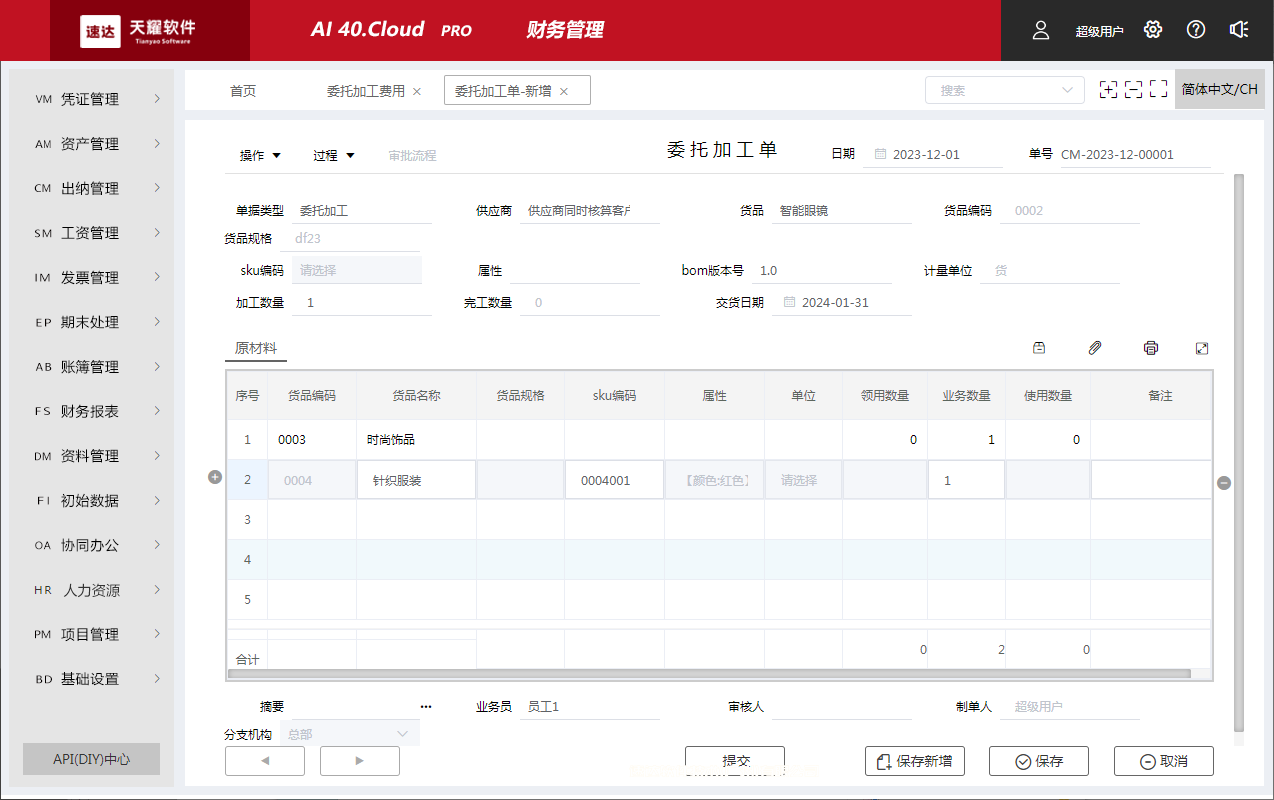Open help with the question mark icon
This screenshot has width=1274, height=800.
tap(1195, 30)
